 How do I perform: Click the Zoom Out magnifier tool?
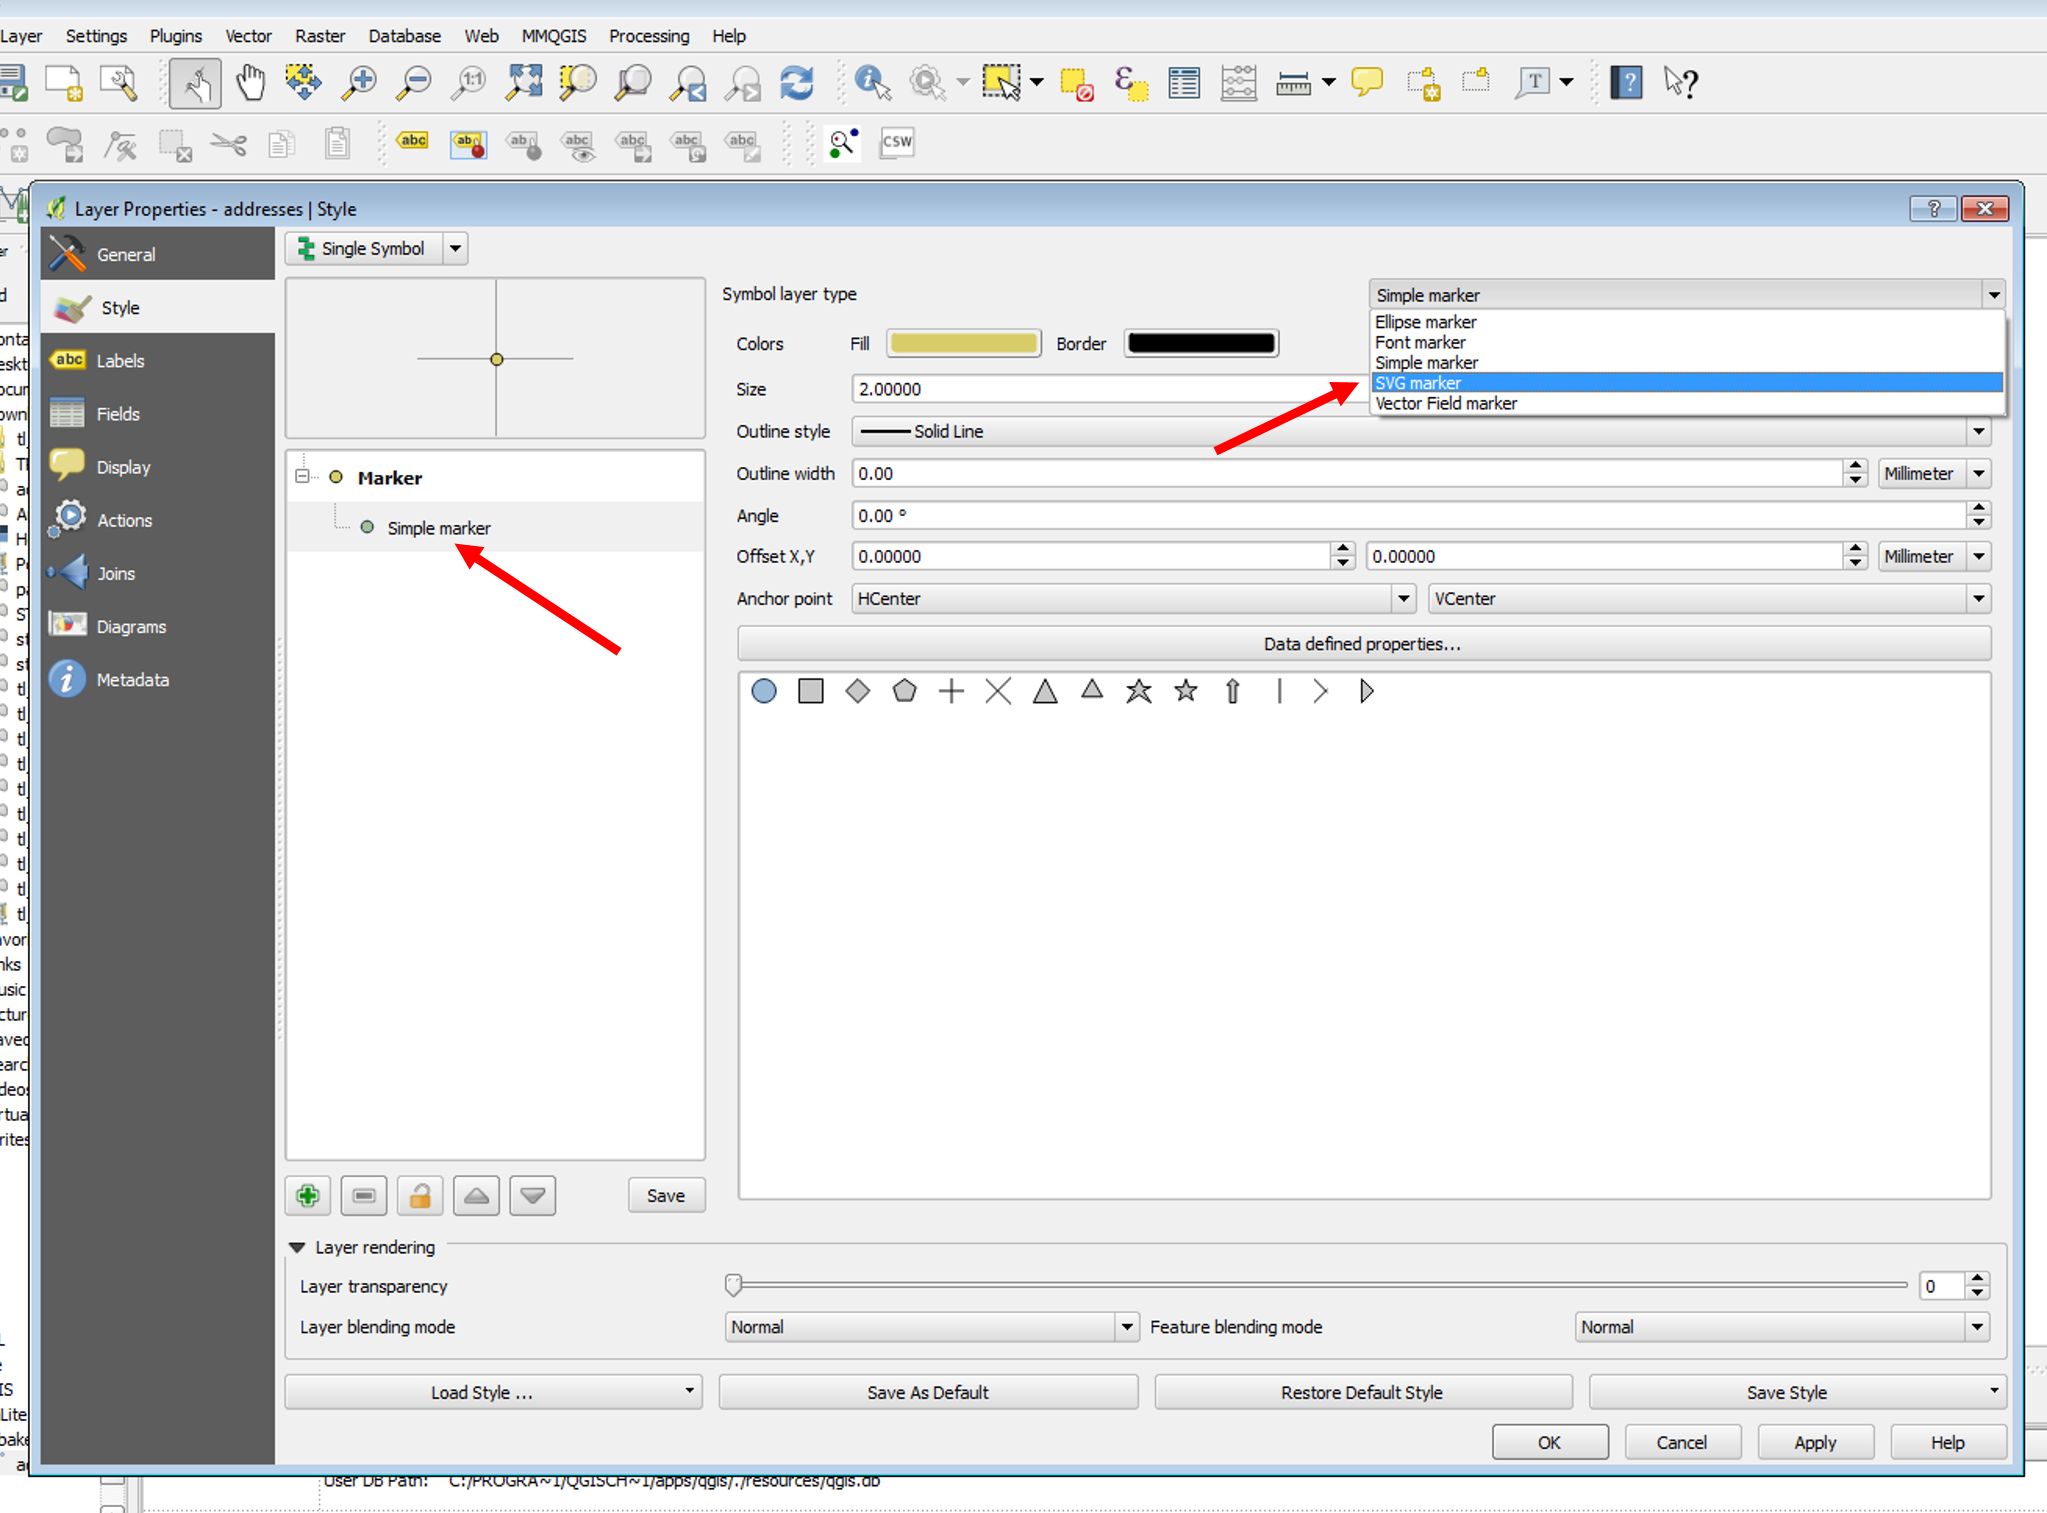413,82
